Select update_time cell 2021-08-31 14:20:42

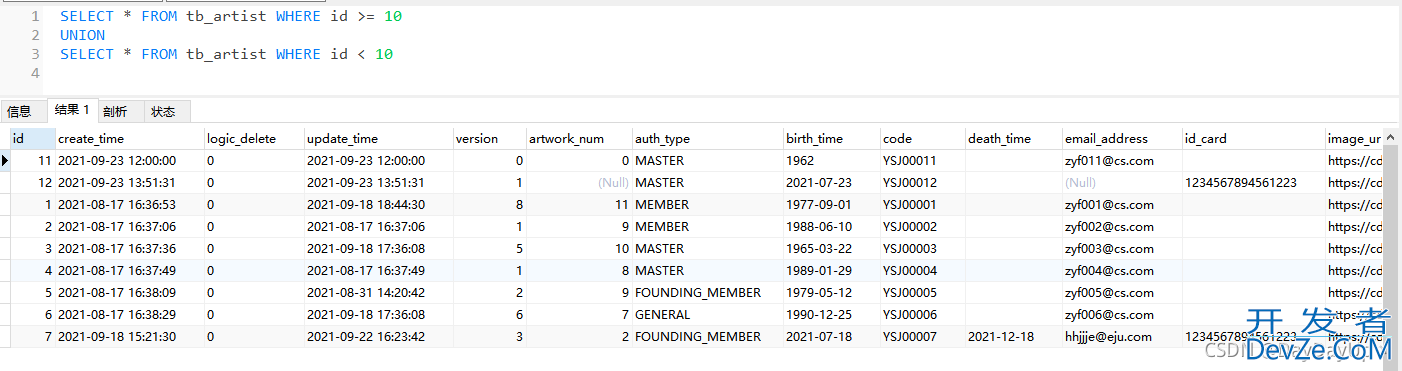[378, 292]
